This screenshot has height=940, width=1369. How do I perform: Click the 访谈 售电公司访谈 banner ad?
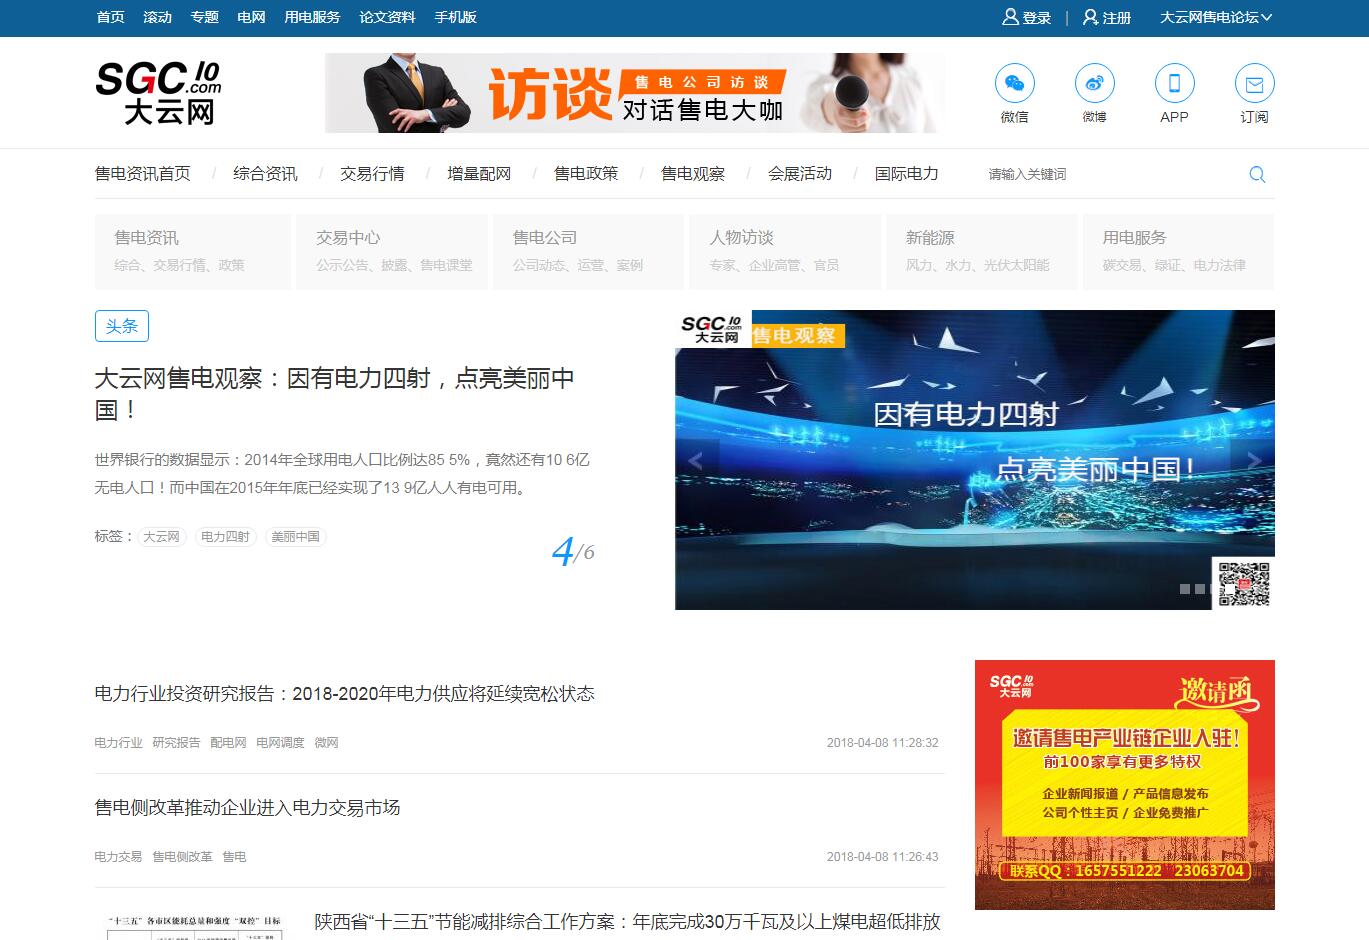(x=634, y=93)
